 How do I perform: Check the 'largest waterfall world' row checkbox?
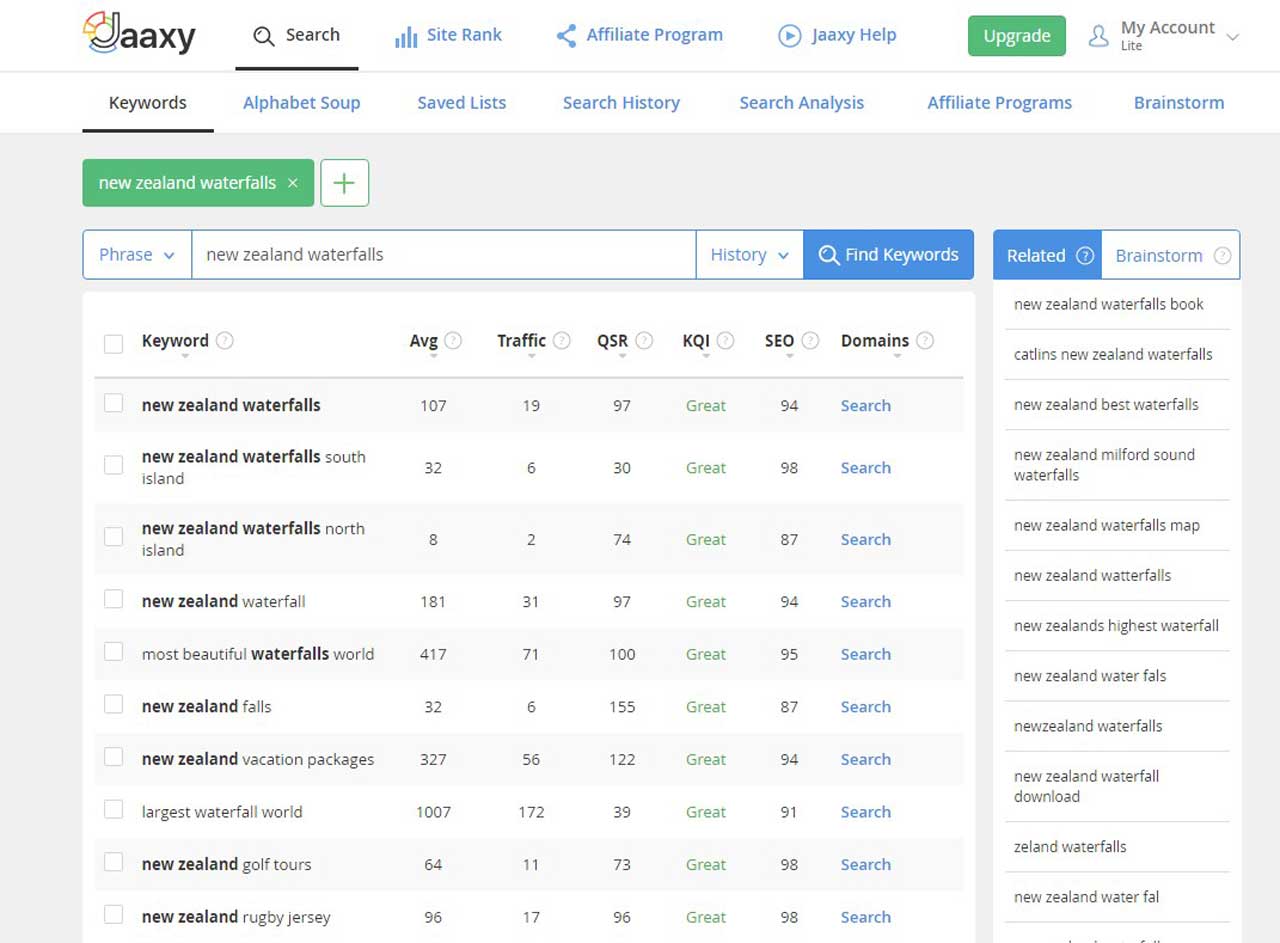tap(114, 809)
